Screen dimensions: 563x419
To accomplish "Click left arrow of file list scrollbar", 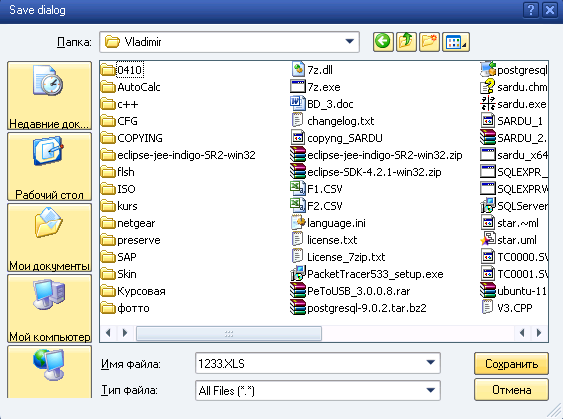I will click(108, 333).
